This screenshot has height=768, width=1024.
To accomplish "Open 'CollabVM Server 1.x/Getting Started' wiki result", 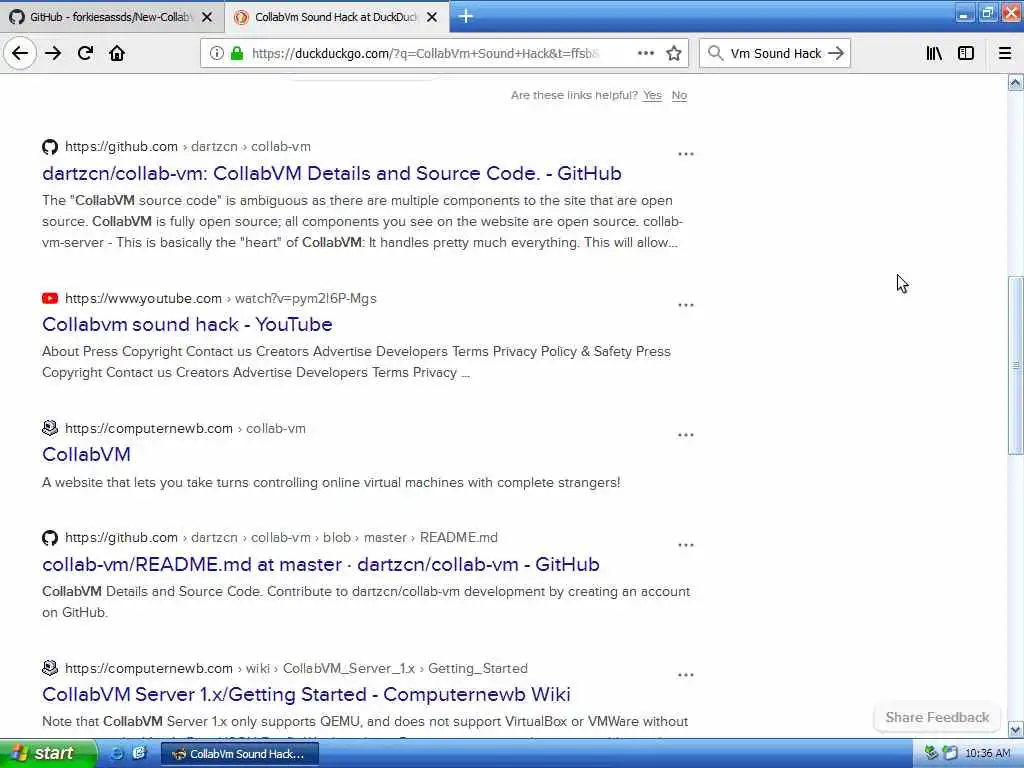I will [x=306, y=694].
